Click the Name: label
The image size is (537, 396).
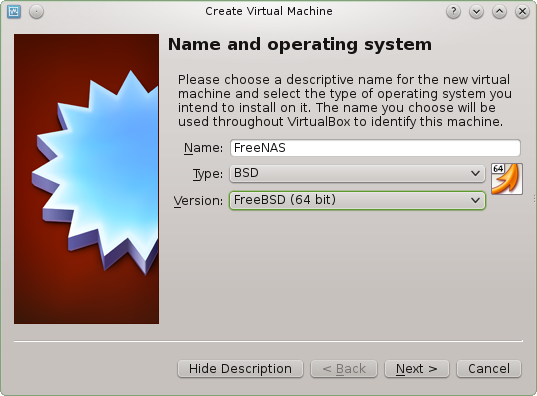pos(203,148)
